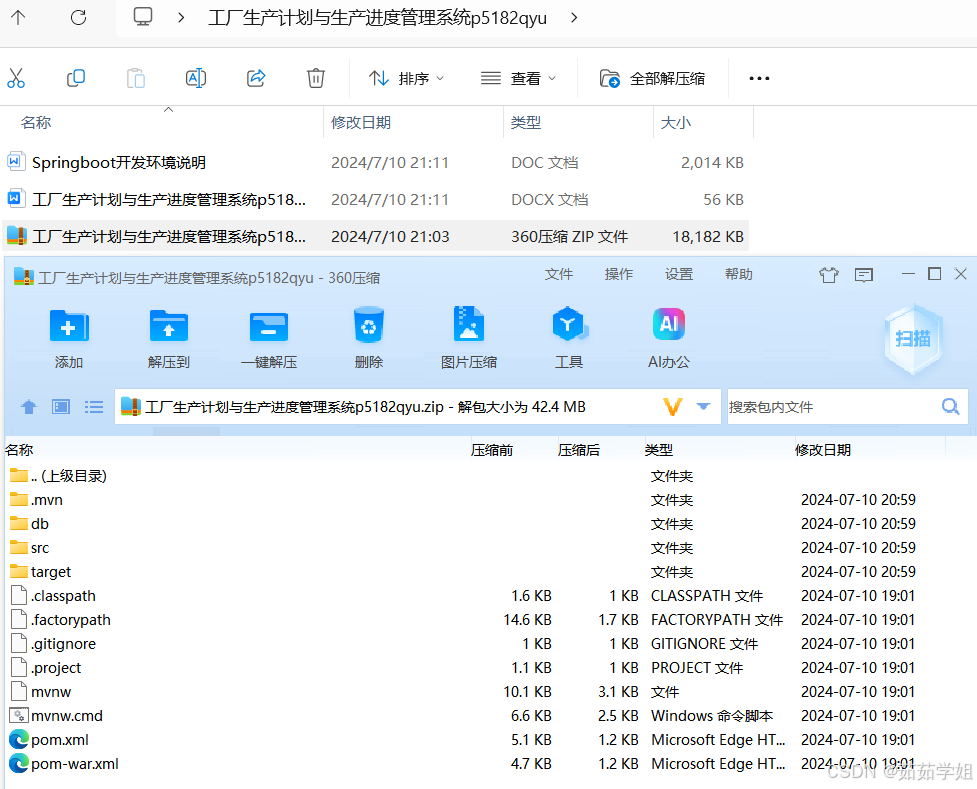The image size is (977, 789).
Task: Open 设置 menu in 360压缩
Action: [x=679, y=274]
